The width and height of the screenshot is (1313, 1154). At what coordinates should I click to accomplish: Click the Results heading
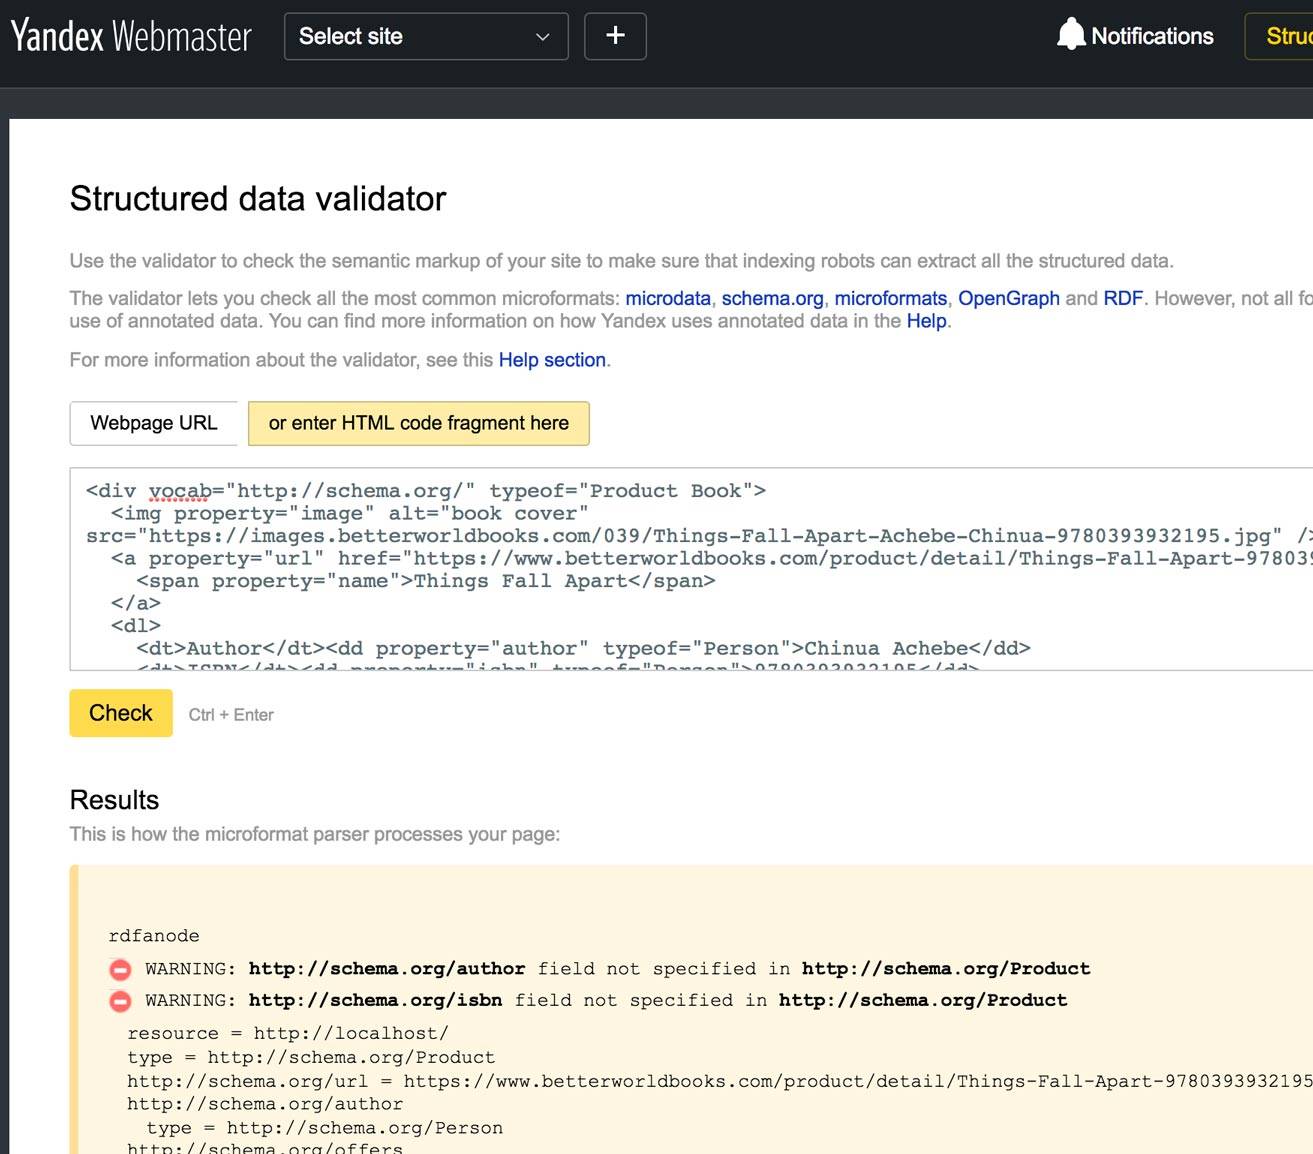(x=114, y=800)
